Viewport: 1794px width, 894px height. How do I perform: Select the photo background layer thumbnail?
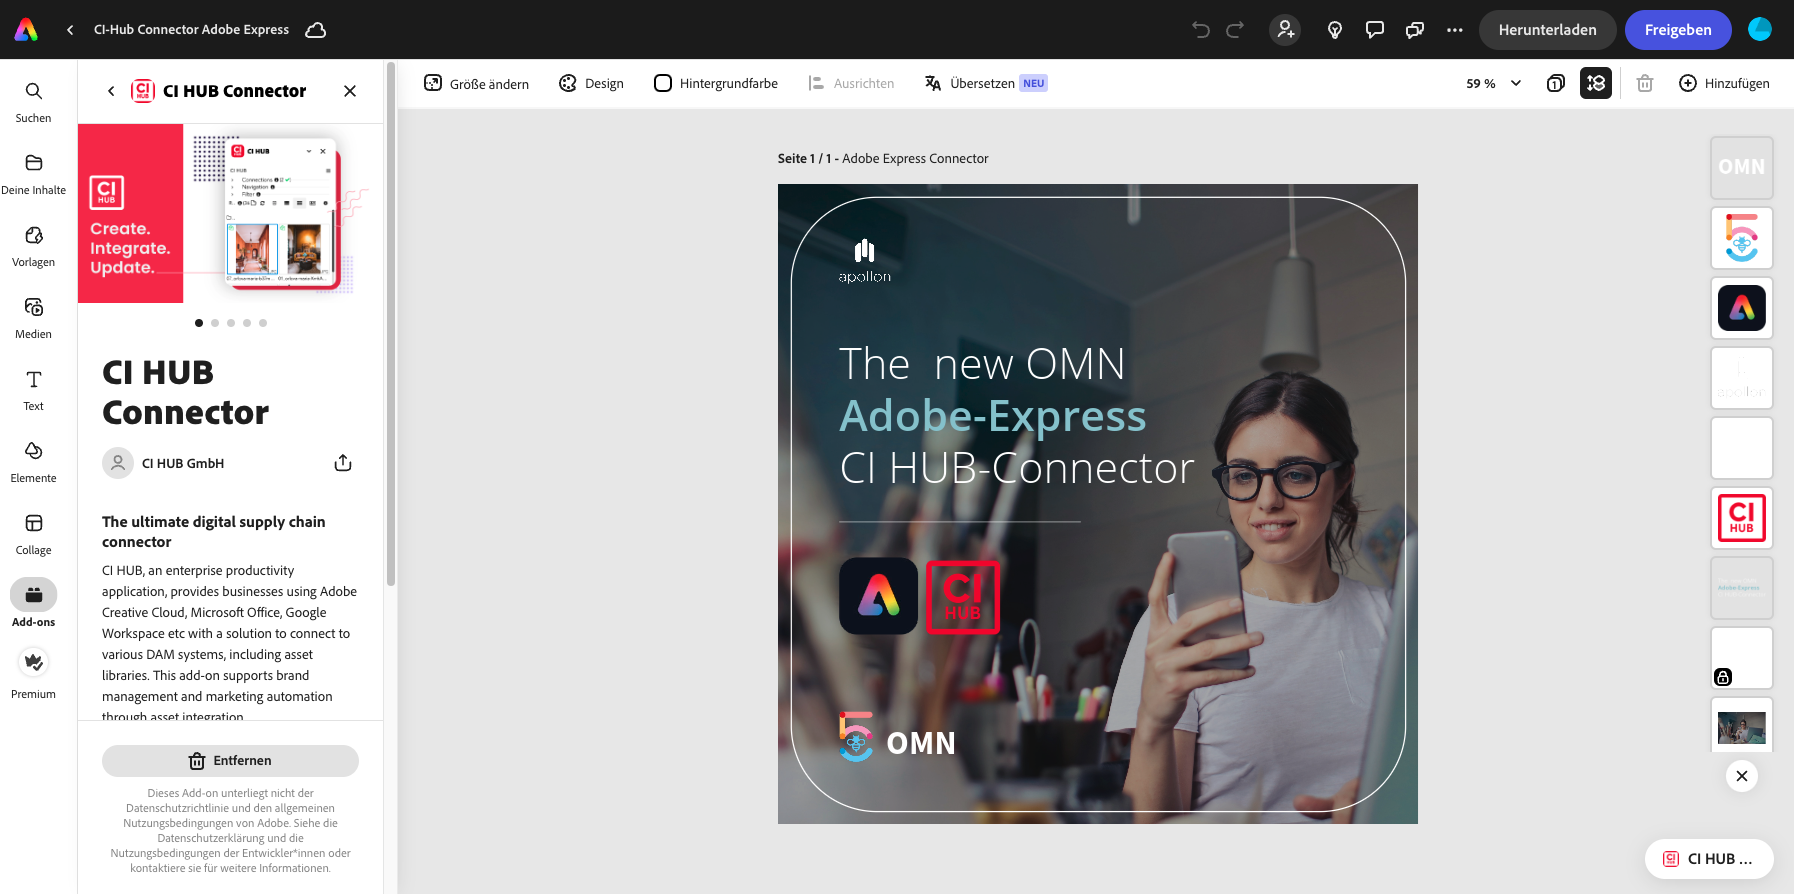pos(1742,725)
